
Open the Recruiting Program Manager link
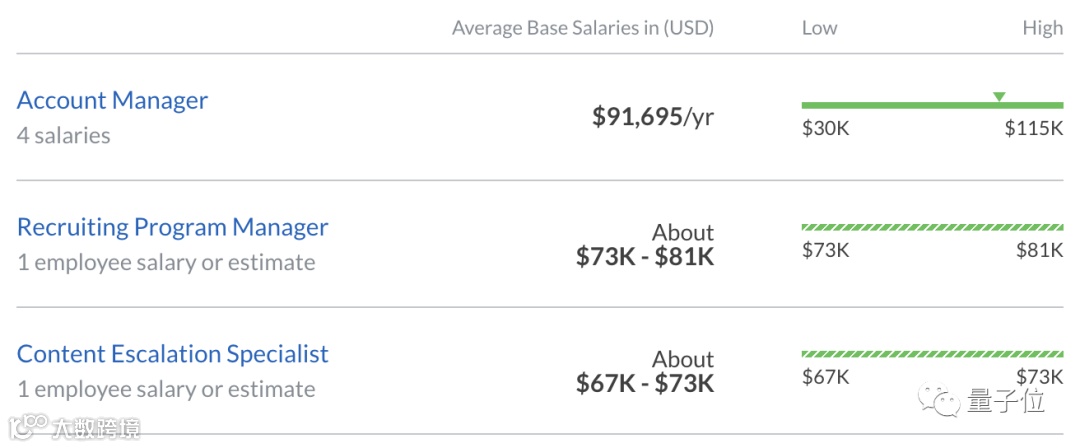click(x=172, y=227)
